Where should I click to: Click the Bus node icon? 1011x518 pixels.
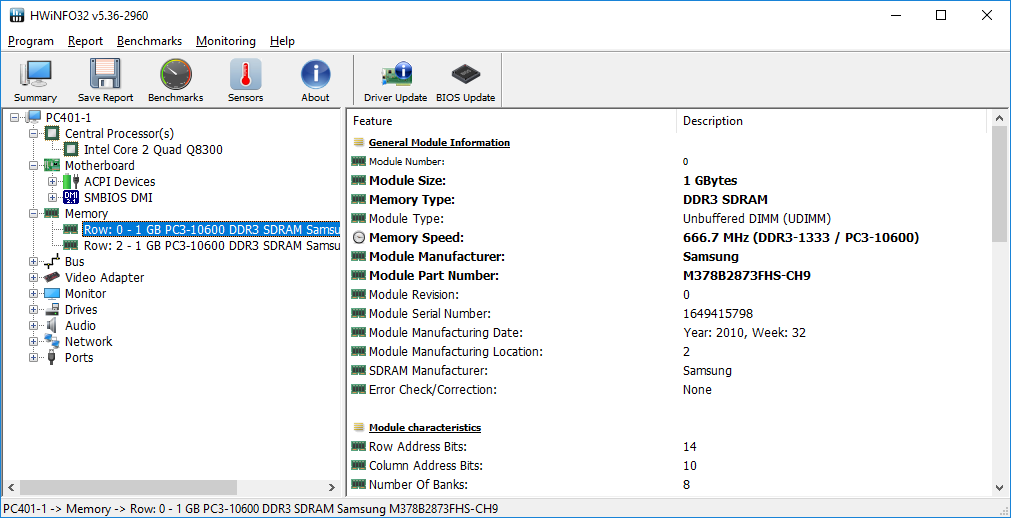pos(52,262)
